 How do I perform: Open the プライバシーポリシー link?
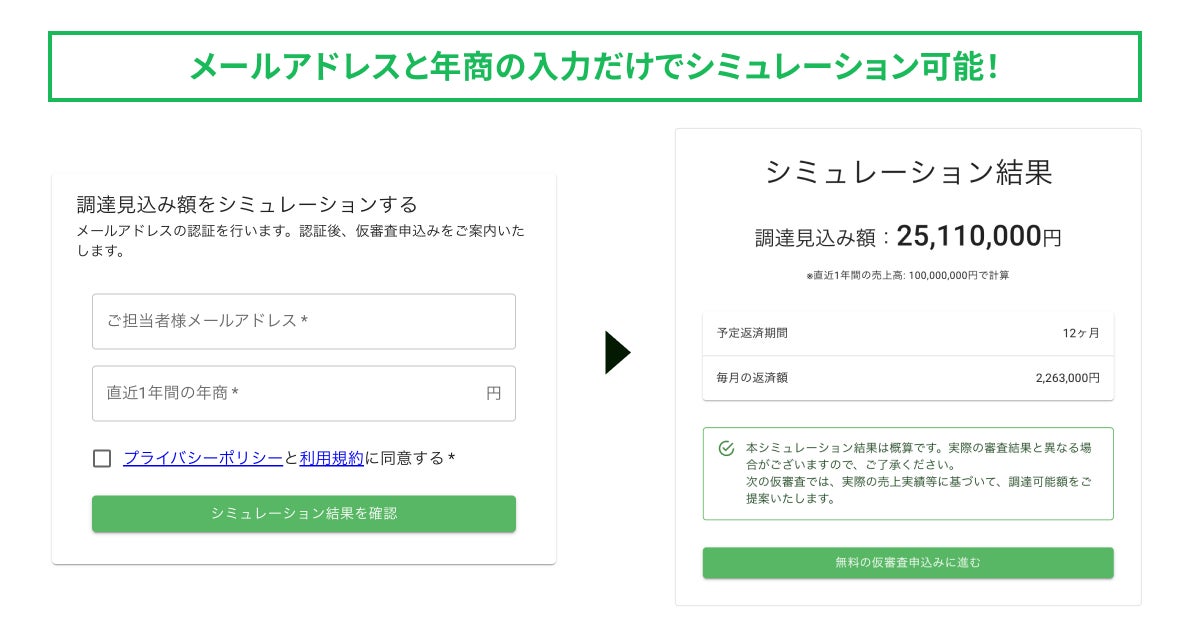tap(203, 458)
